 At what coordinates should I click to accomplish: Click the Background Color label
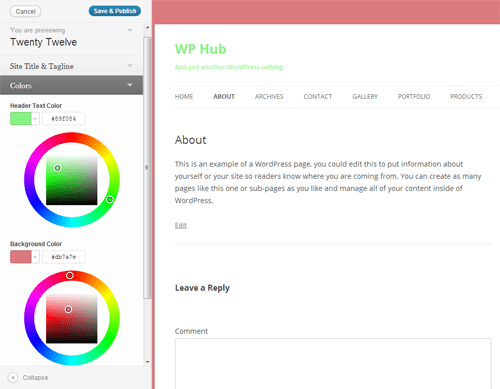[36, 244]
